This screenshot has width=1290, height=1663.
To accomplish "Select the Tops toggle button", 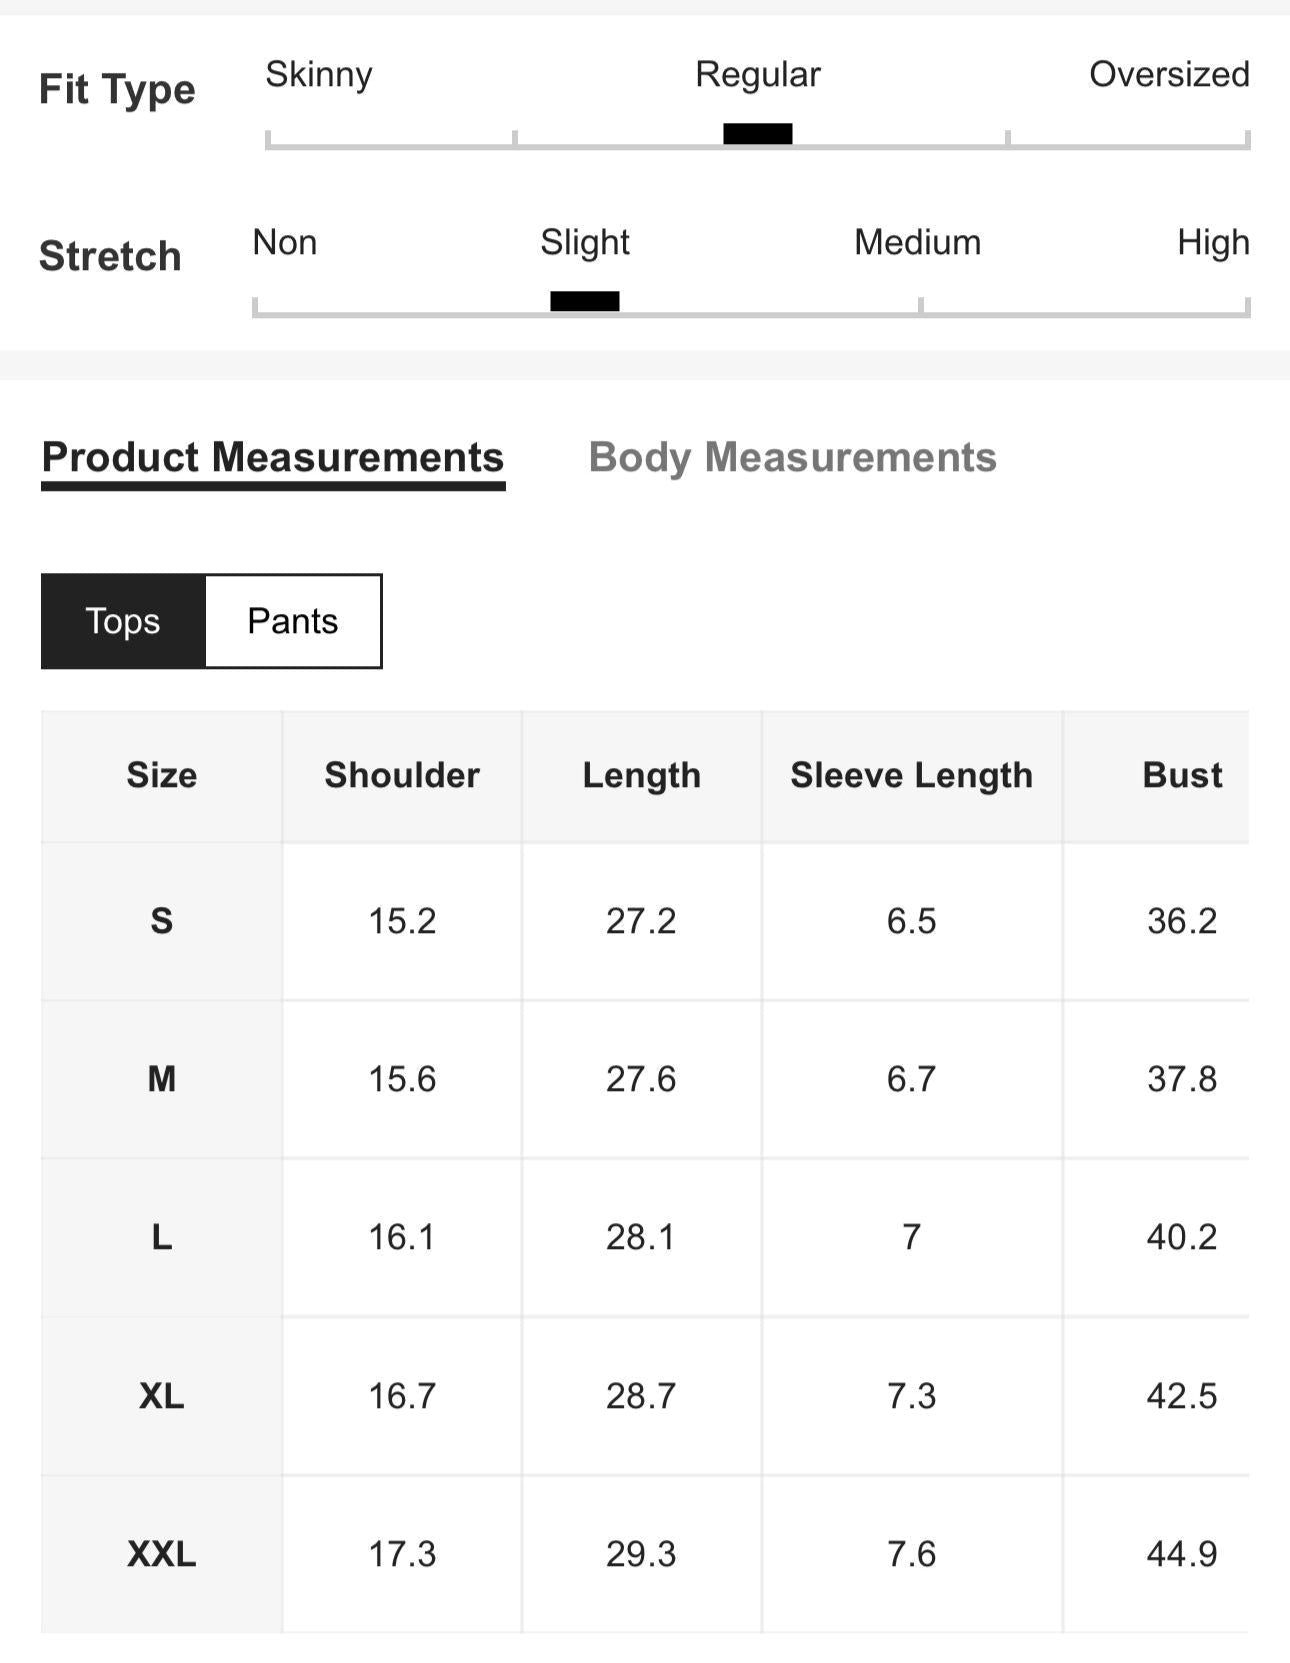I will tap(123, 621).
